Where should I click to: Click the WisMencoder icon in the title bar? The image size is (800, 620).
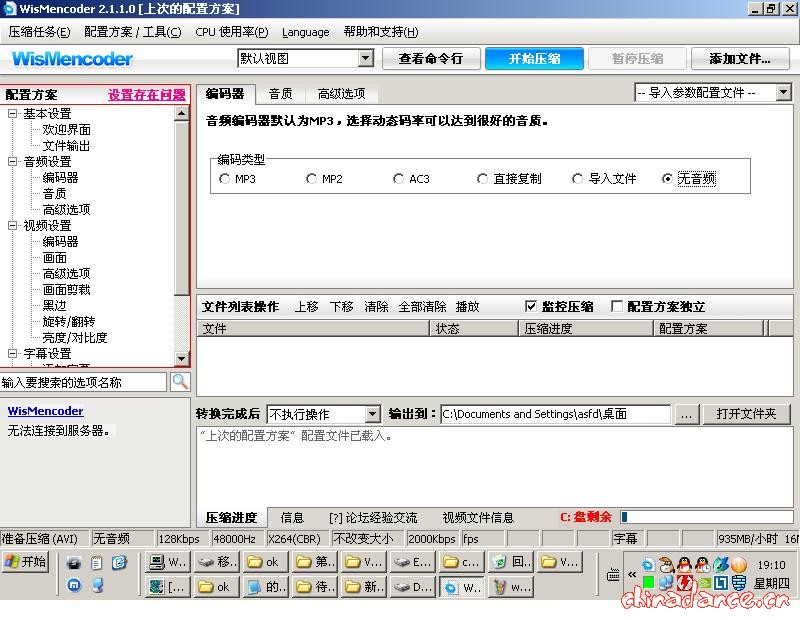pos(9,9)
